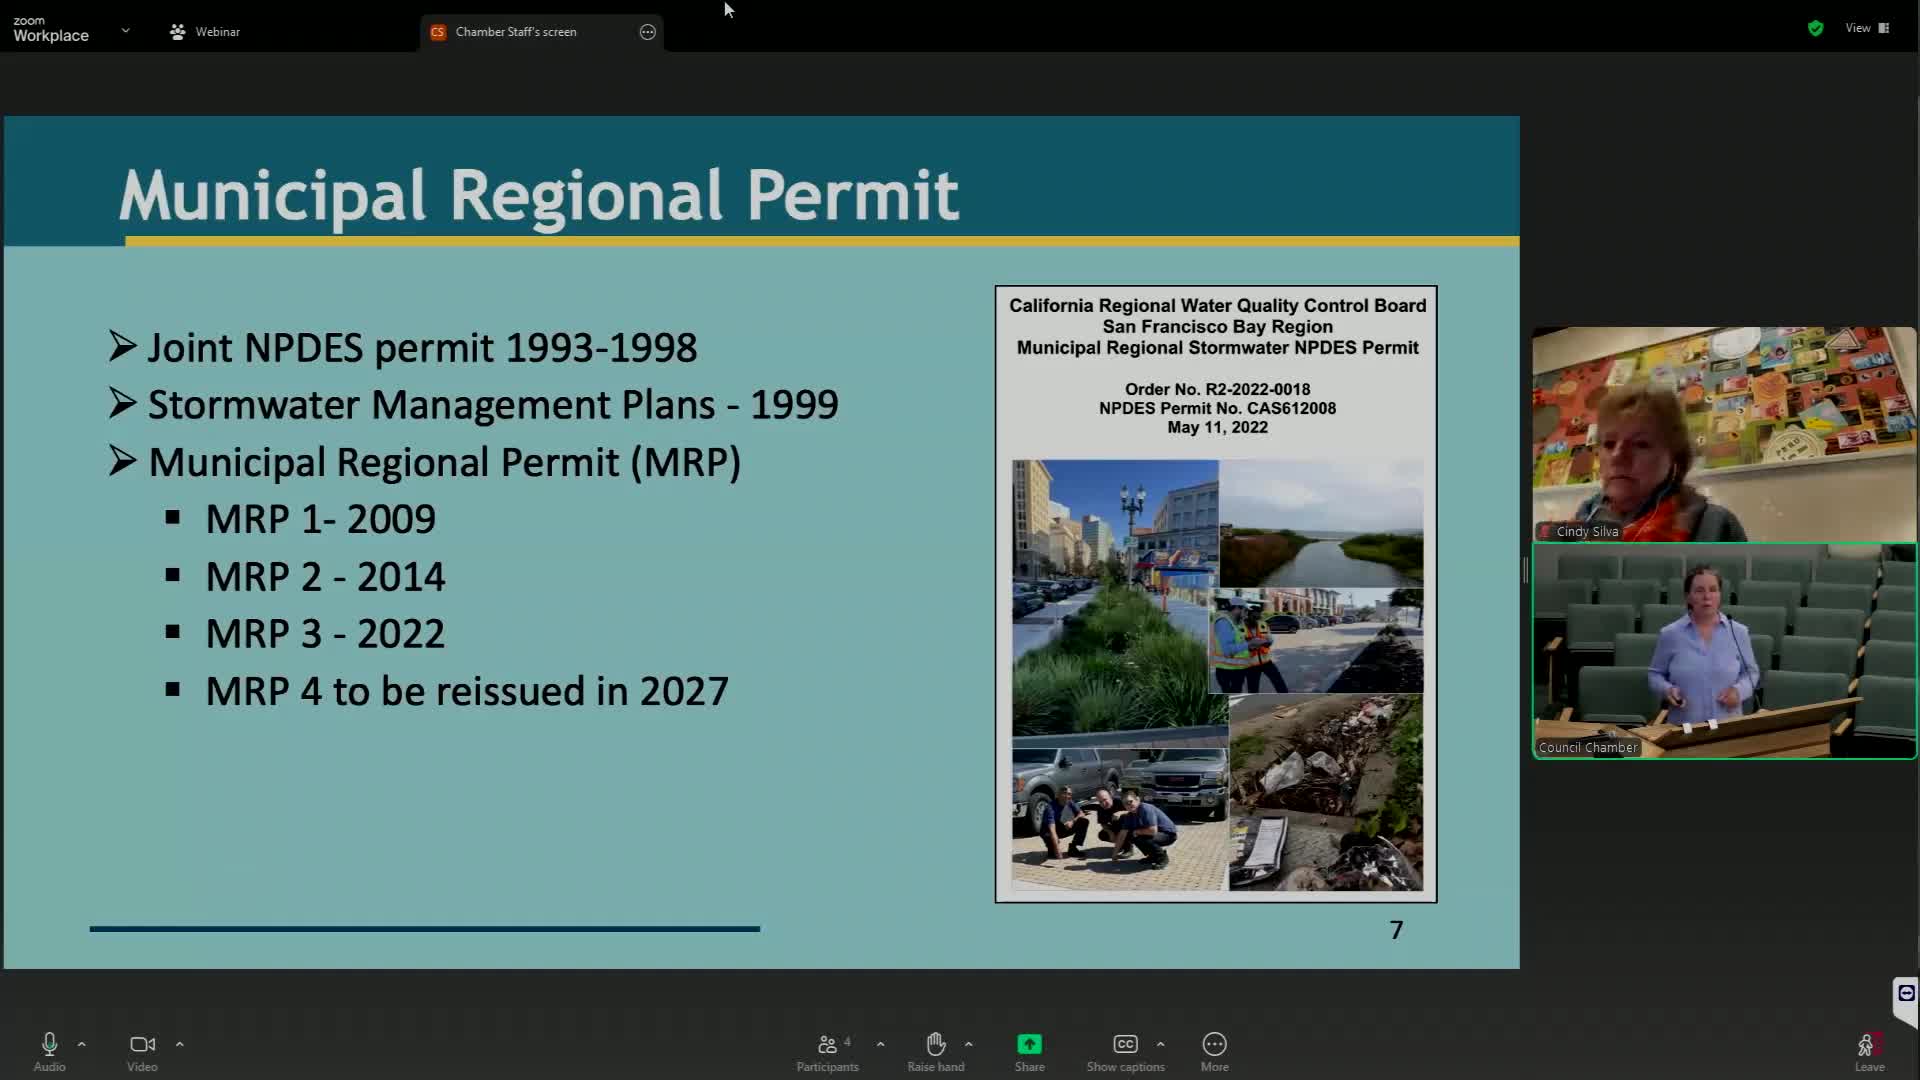Open the Participants panel
This screenshot has height=1080, width=1920.
coord(827,1045)
